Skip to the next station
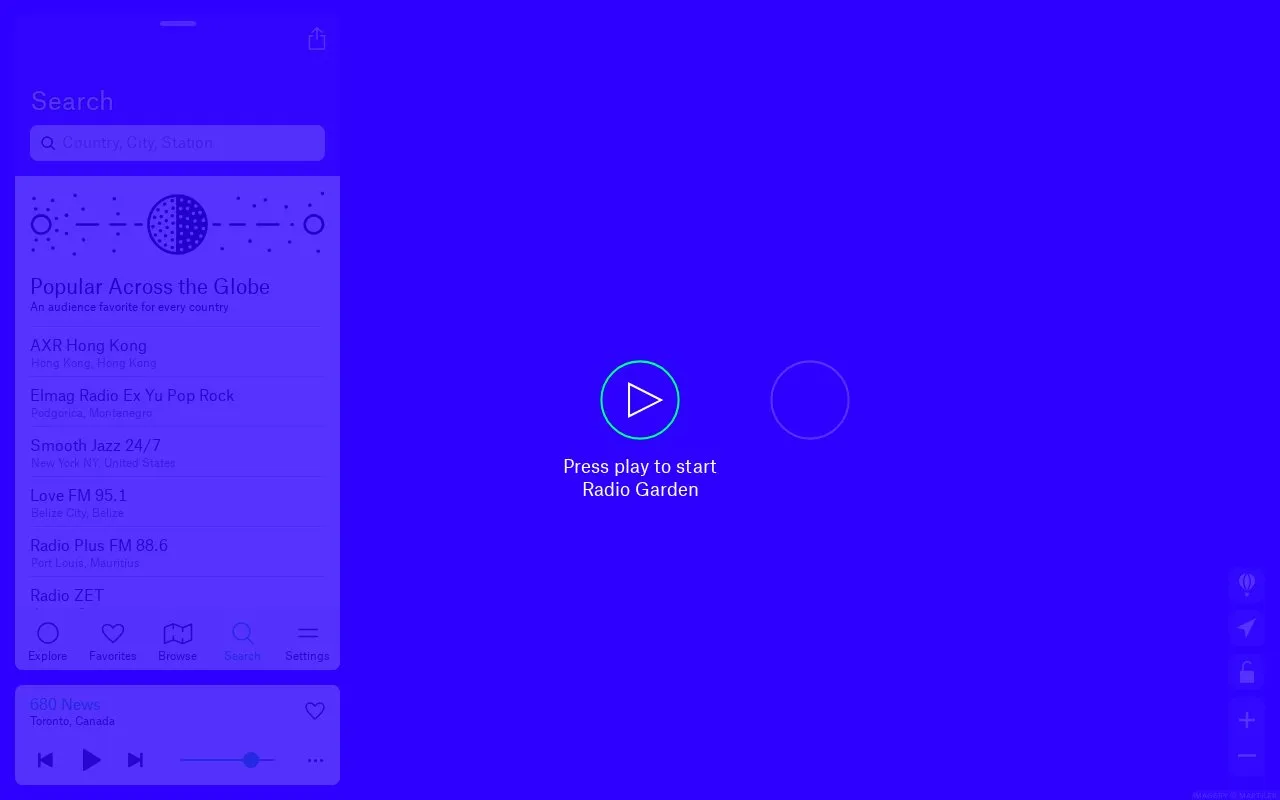The height and width of the screenshot is (800, 1280). [x=135, y=760]
